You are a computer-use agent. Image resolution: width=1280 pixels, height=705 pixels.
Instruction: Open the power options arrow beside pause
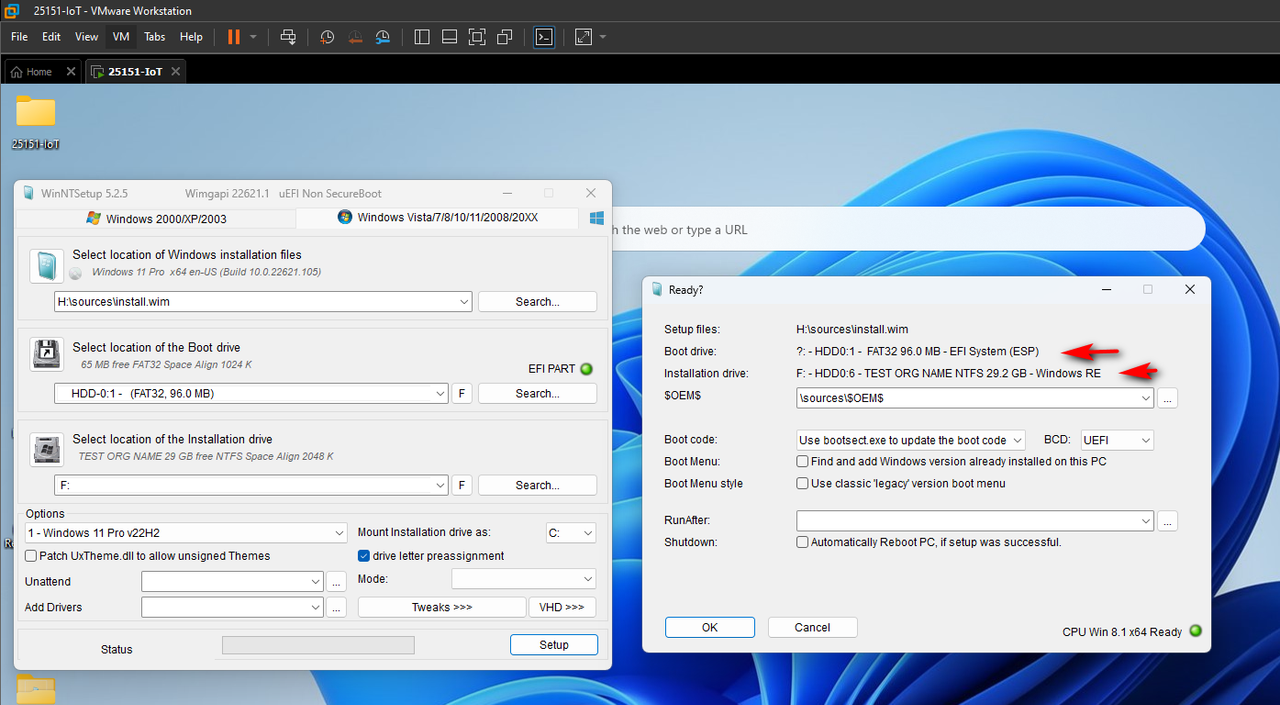click(253, 37)
